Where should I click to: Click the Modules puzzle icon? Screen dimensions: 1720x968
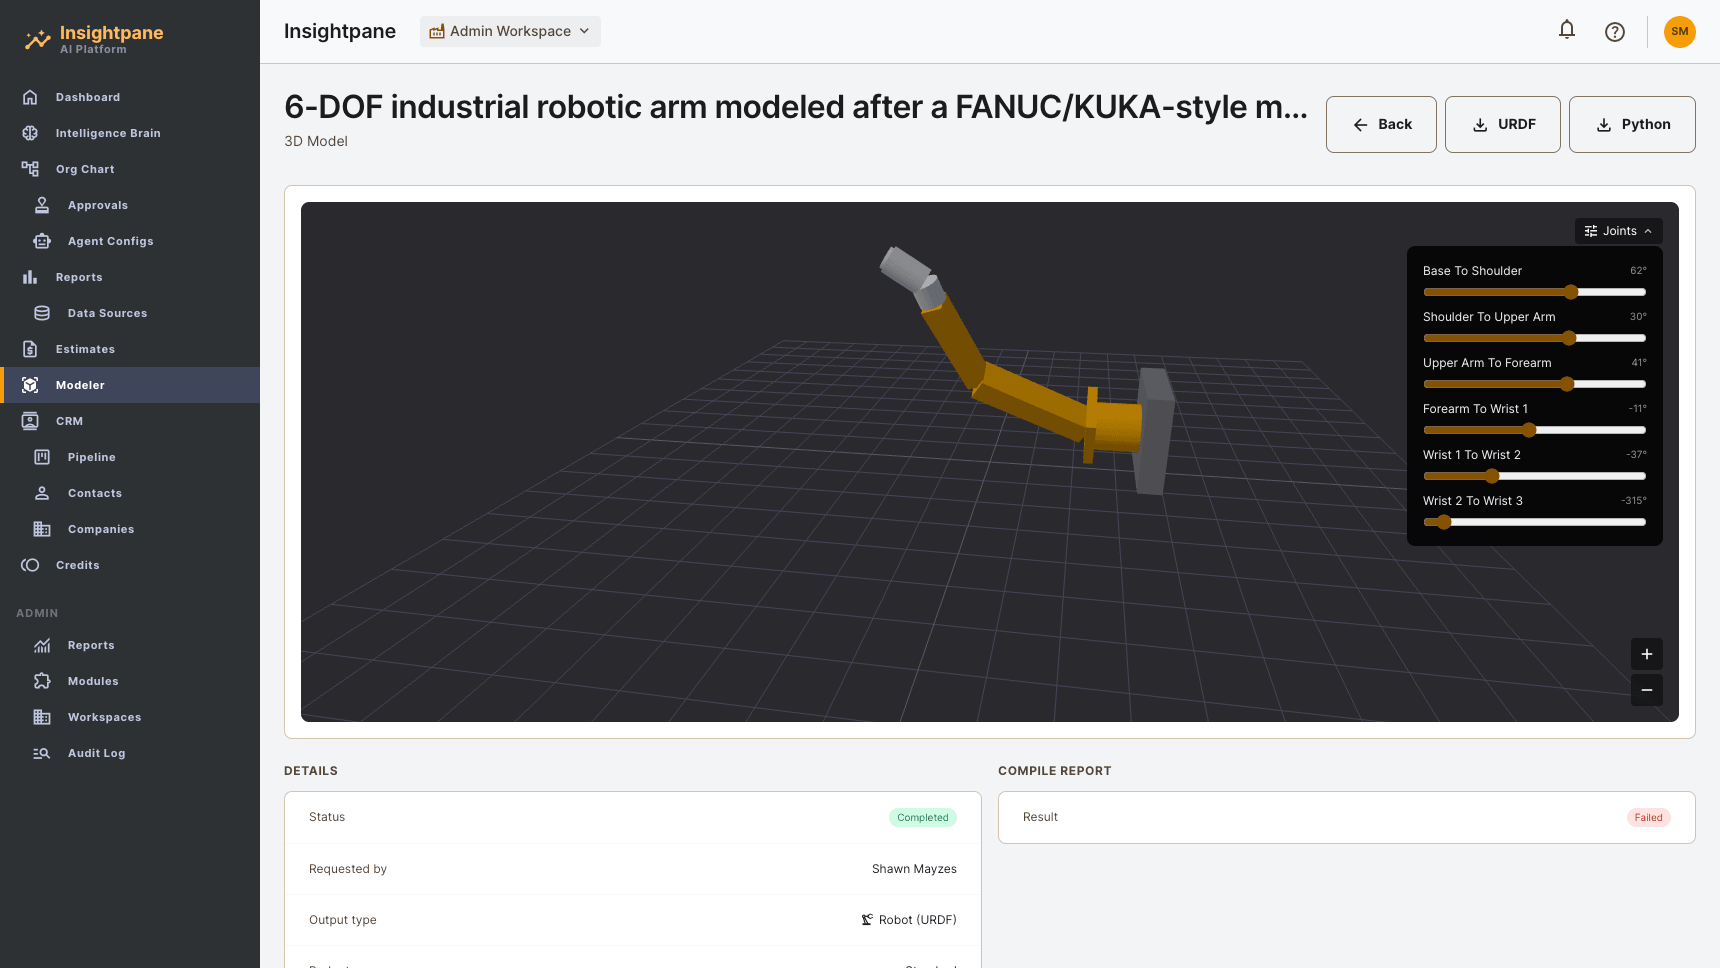[42, 681]
